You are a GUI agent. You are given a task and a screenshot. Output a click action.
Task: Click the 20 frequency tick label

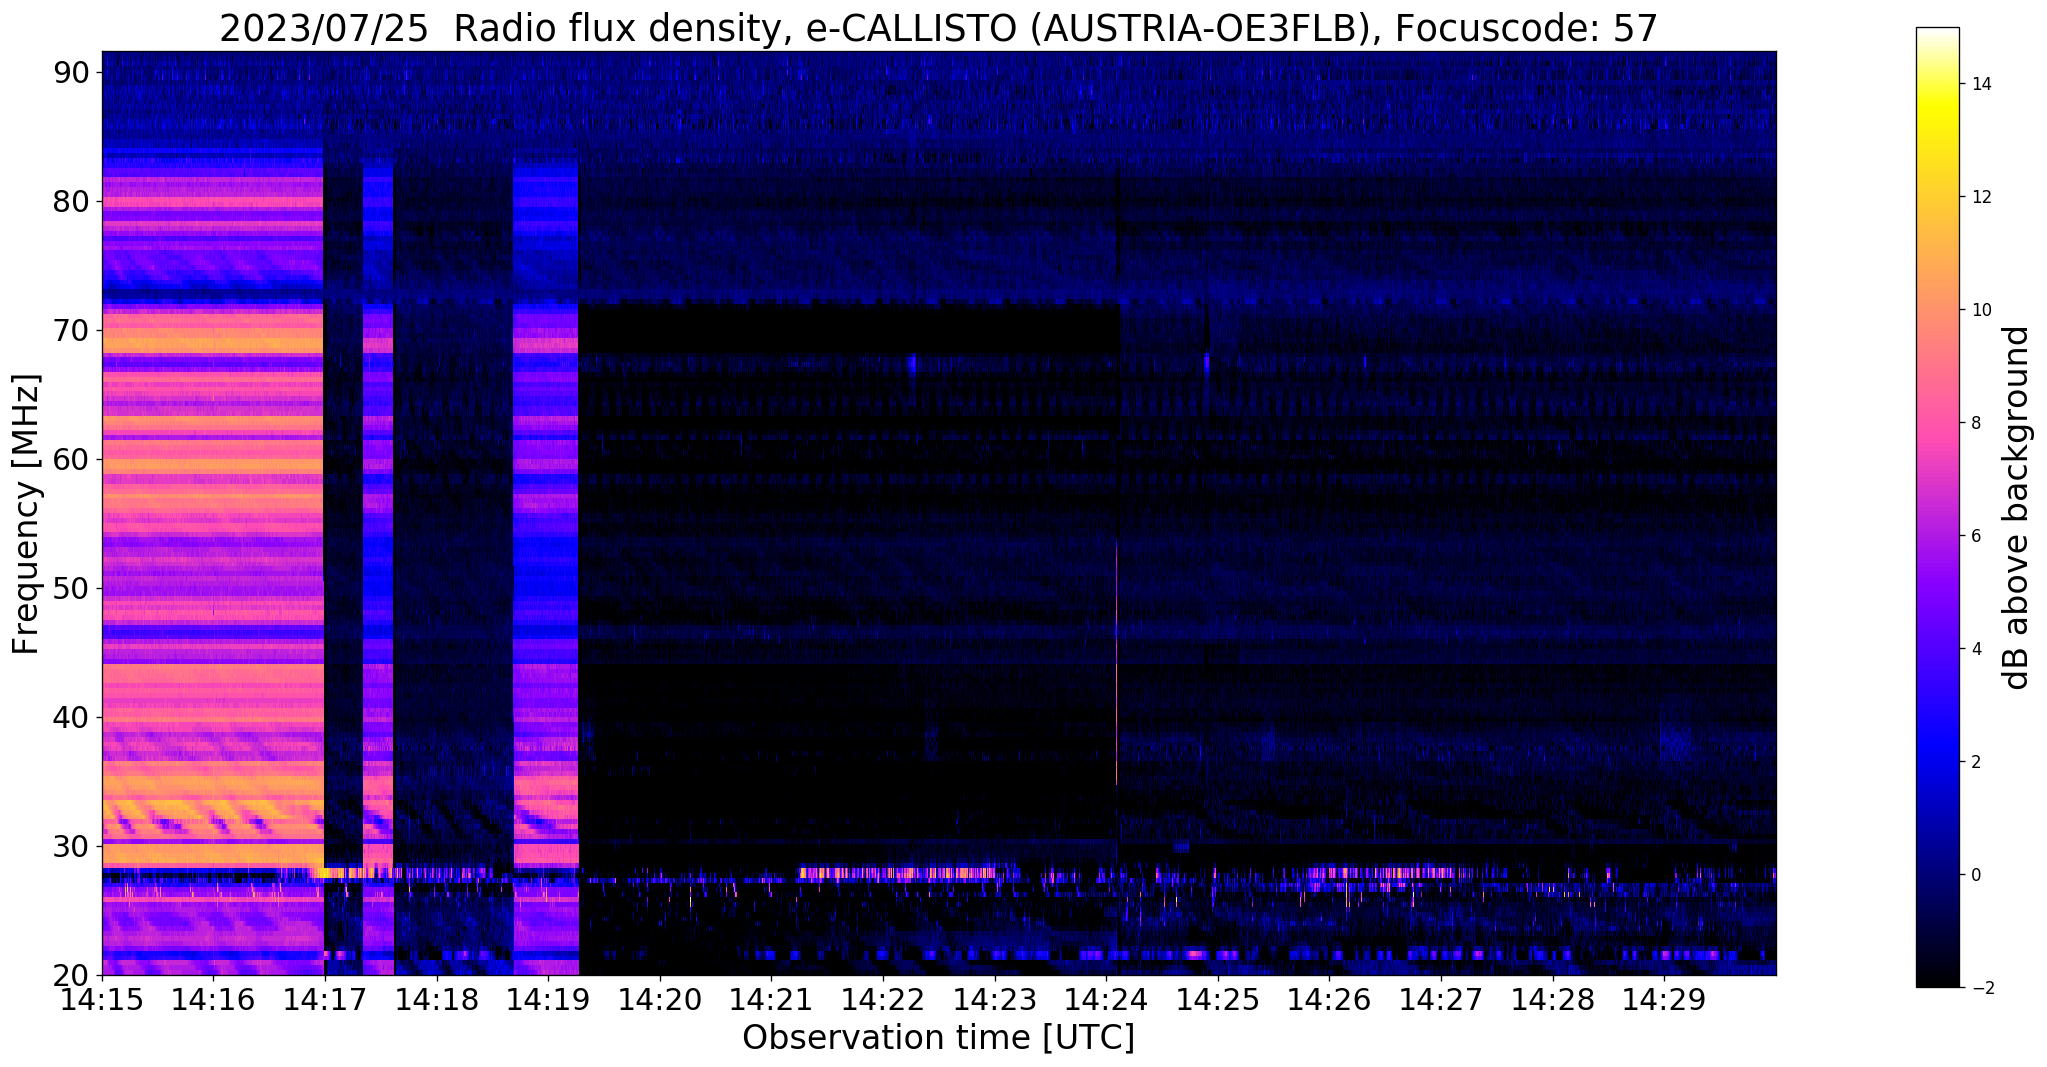(x=71, y=975)
